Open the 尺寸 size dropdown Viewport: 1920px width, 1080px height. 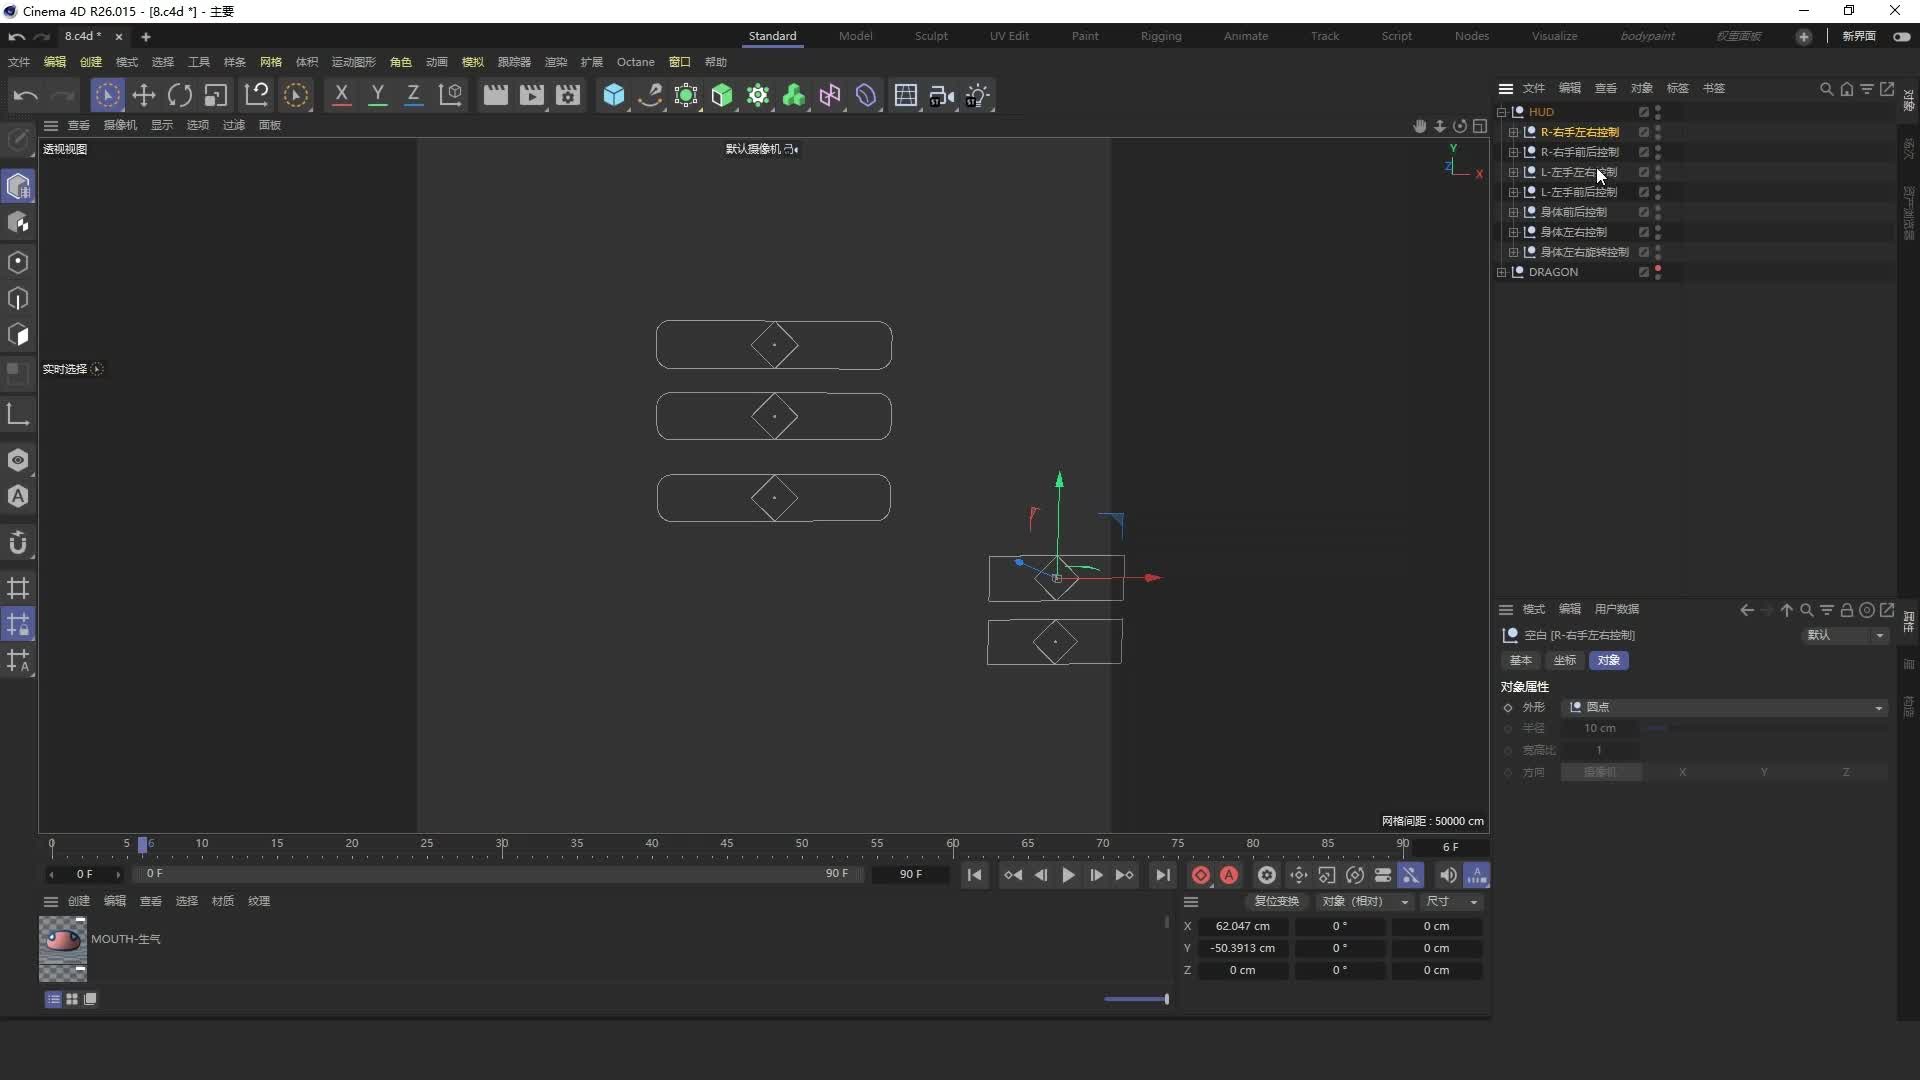1452,902
